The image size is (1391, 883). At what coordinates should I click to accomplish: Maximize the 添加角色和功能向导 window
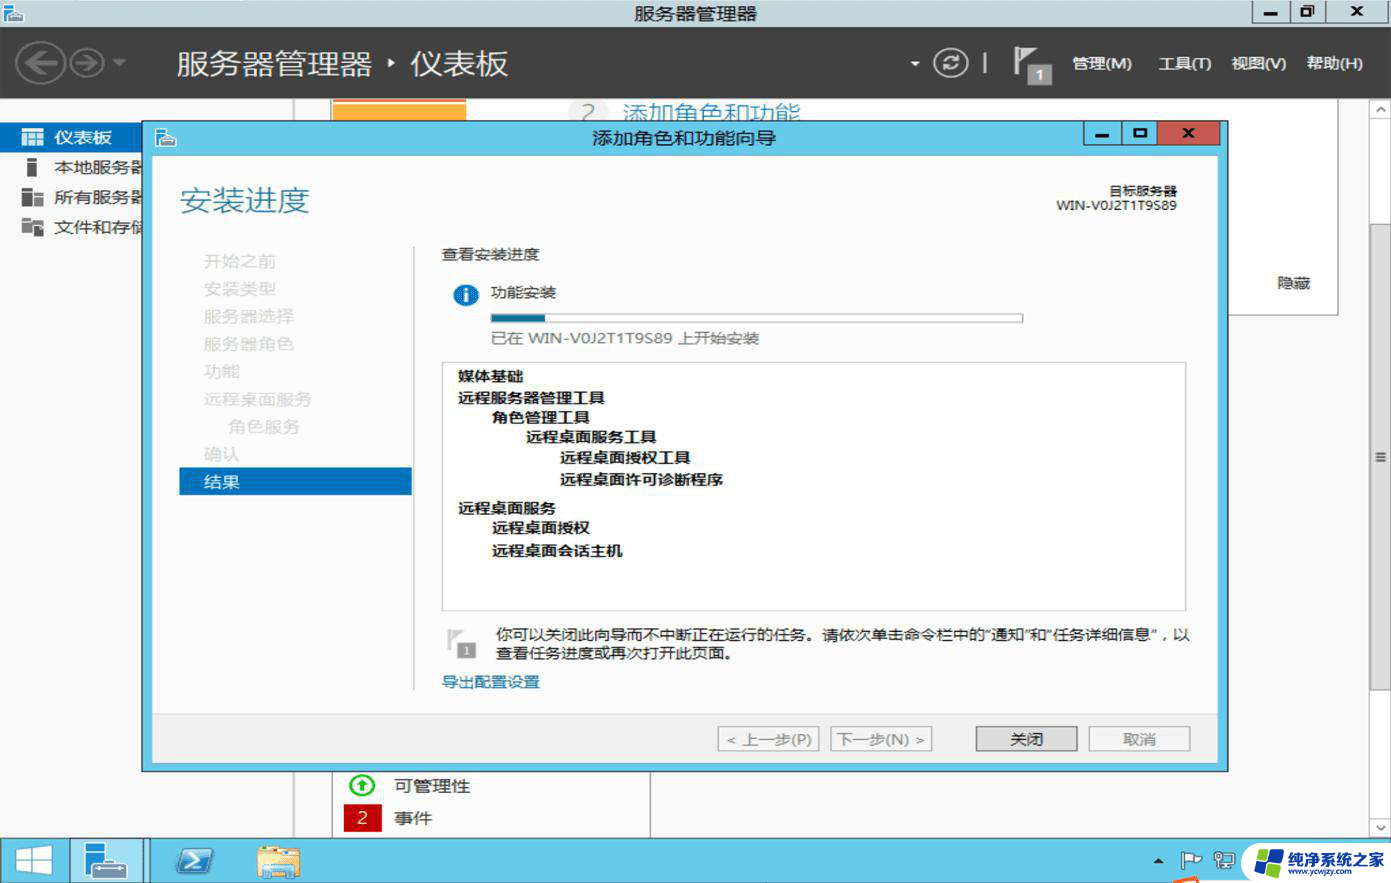[x=1139, y=133]
